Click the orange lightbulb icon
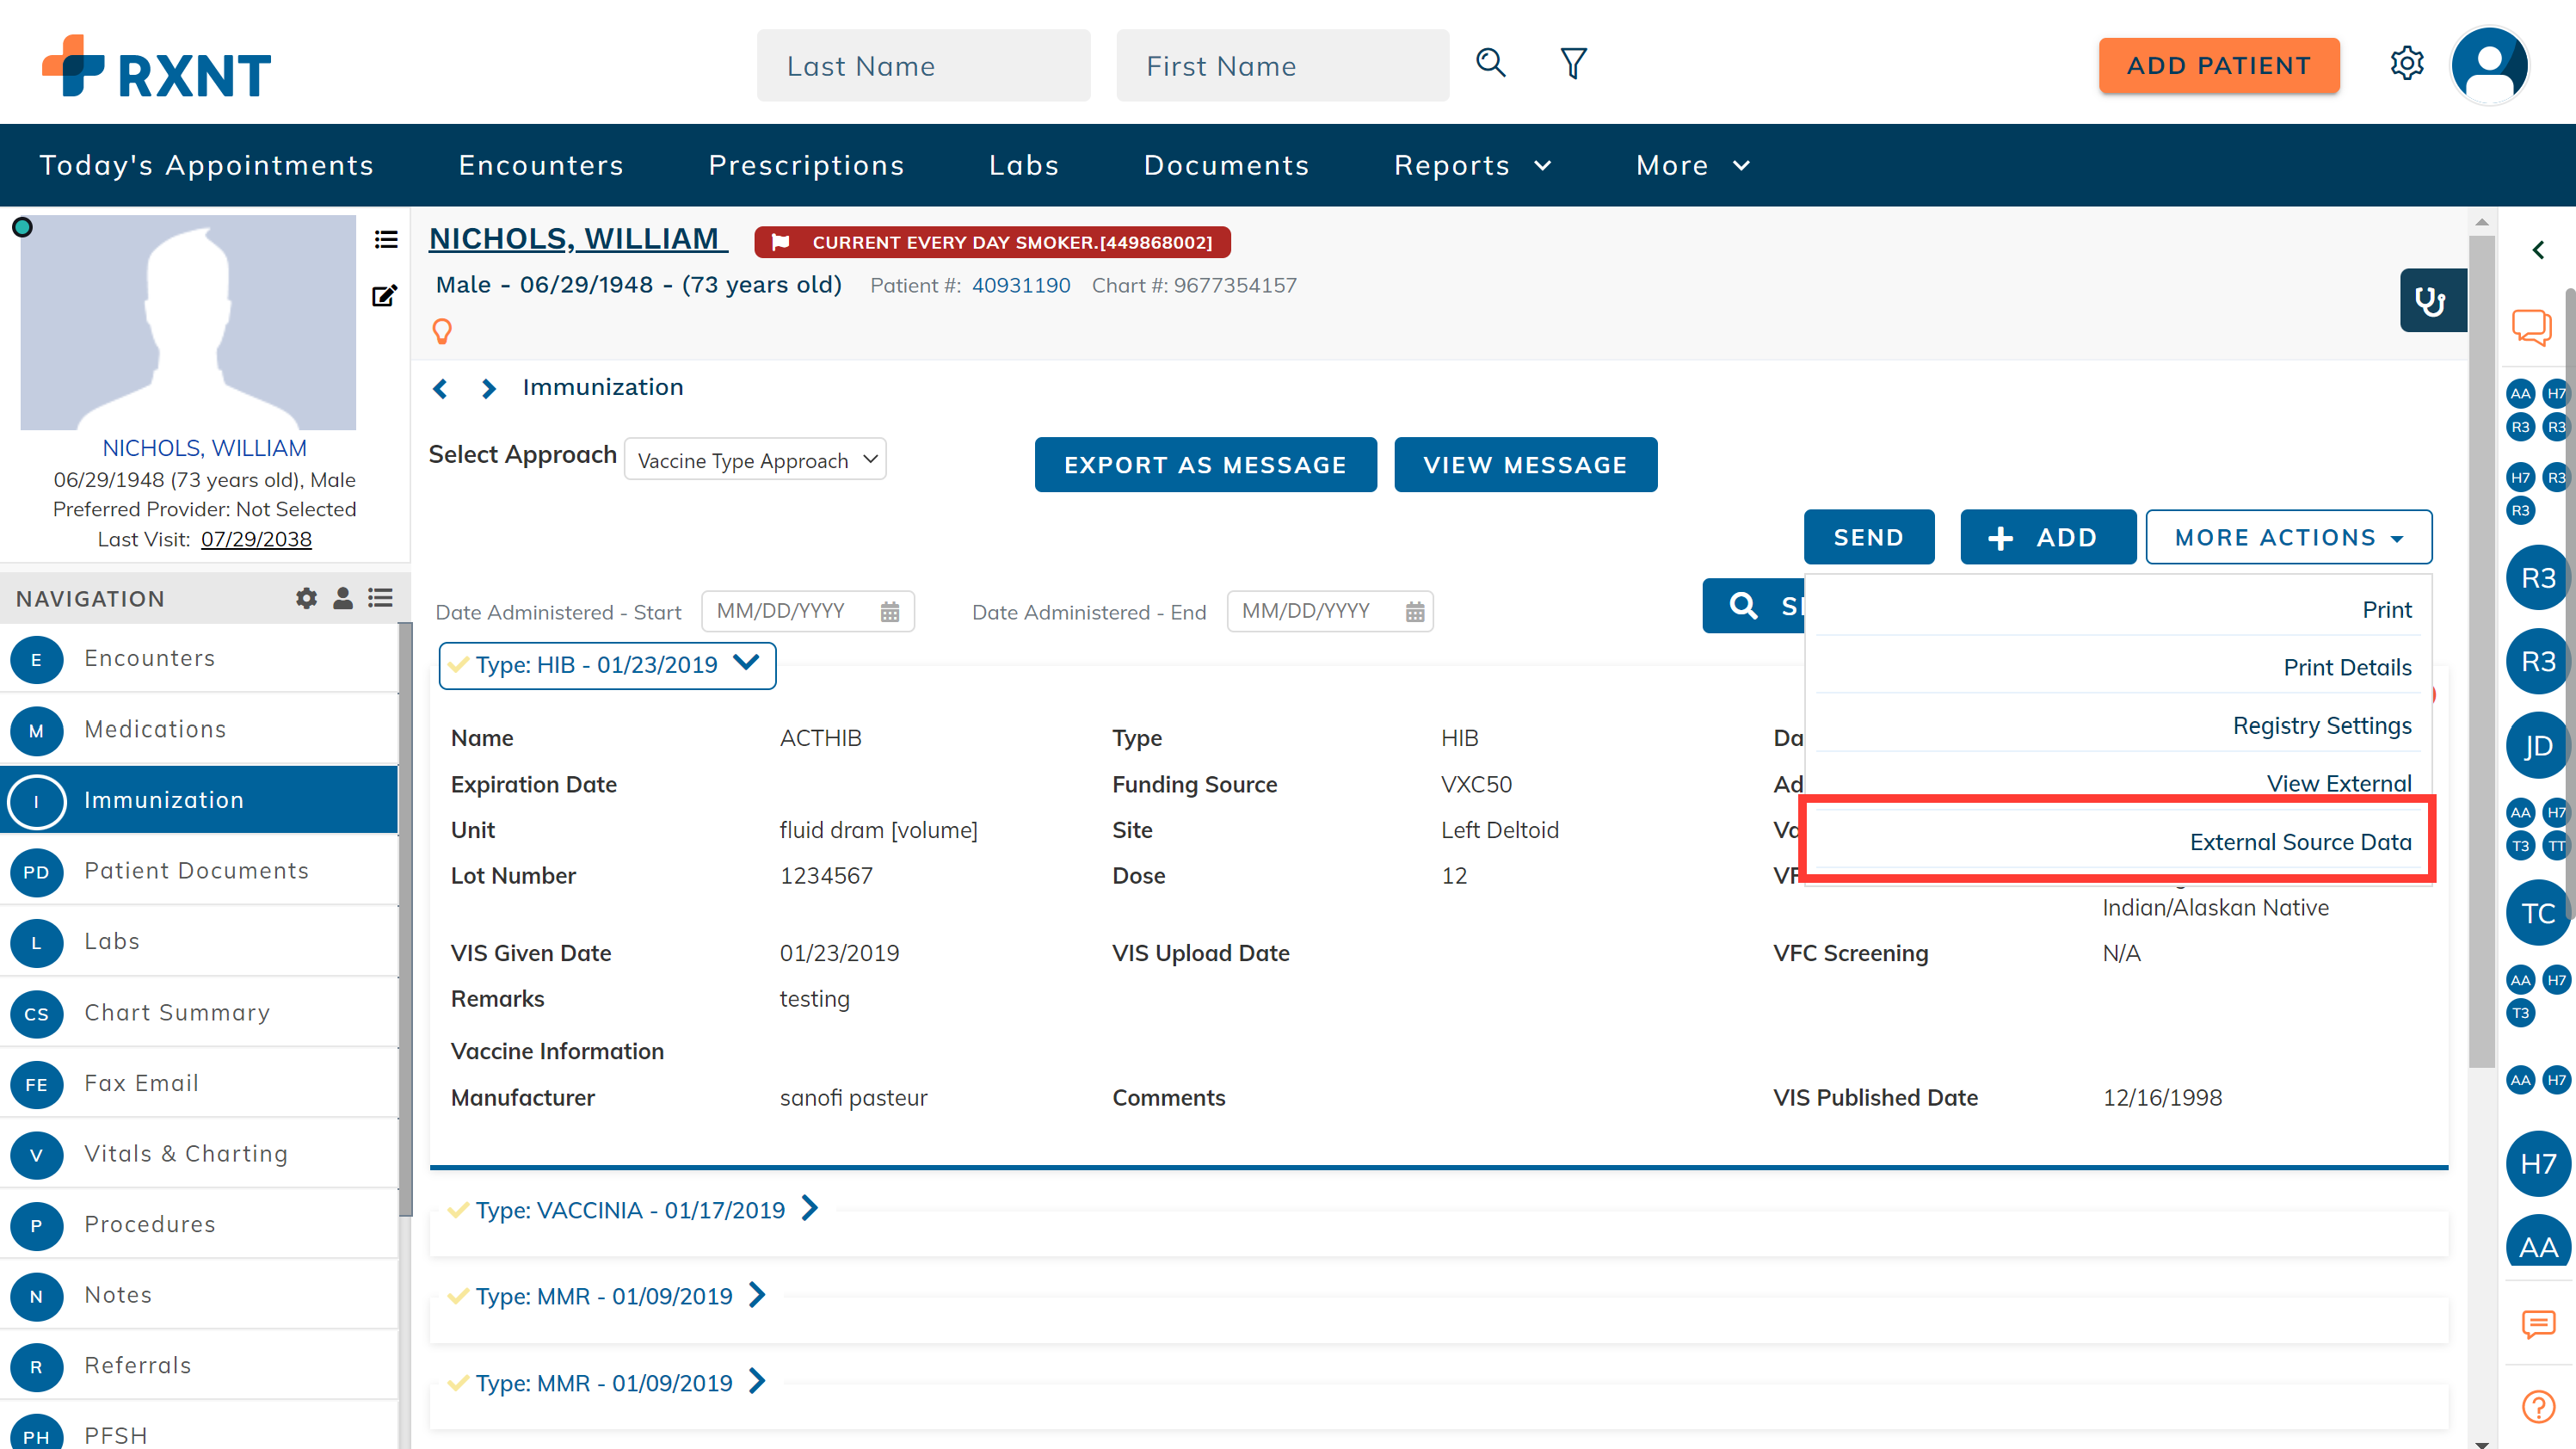The height and width of the screenshot is (1449, 2576). click(x=442, y=331)
